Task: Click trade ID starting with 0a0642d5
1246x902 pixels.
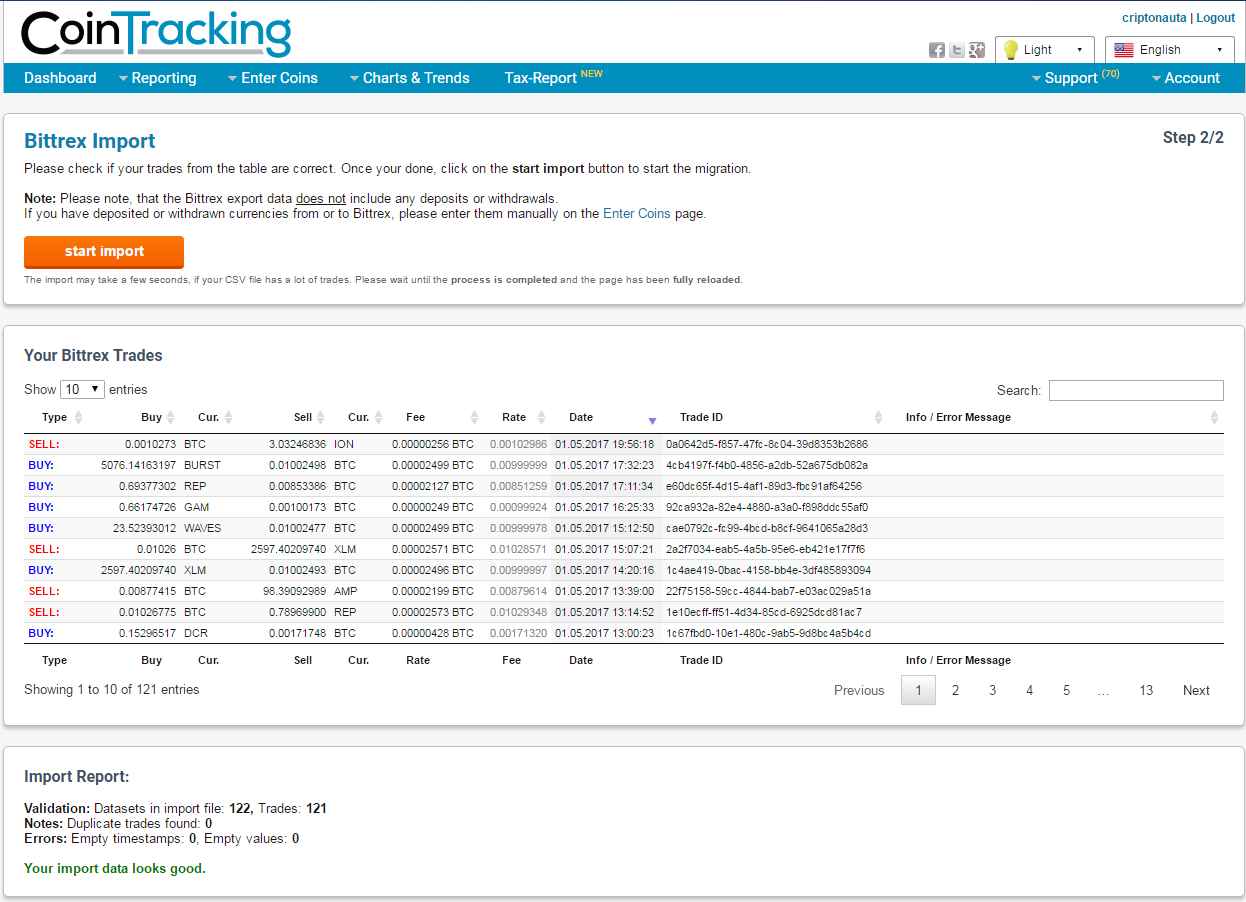Action: pos(767,444)
